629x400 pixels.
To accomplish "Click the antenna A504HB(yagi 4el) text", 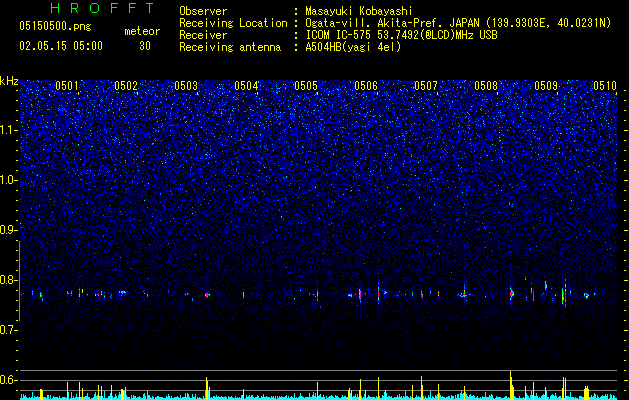I will point(353,47).
